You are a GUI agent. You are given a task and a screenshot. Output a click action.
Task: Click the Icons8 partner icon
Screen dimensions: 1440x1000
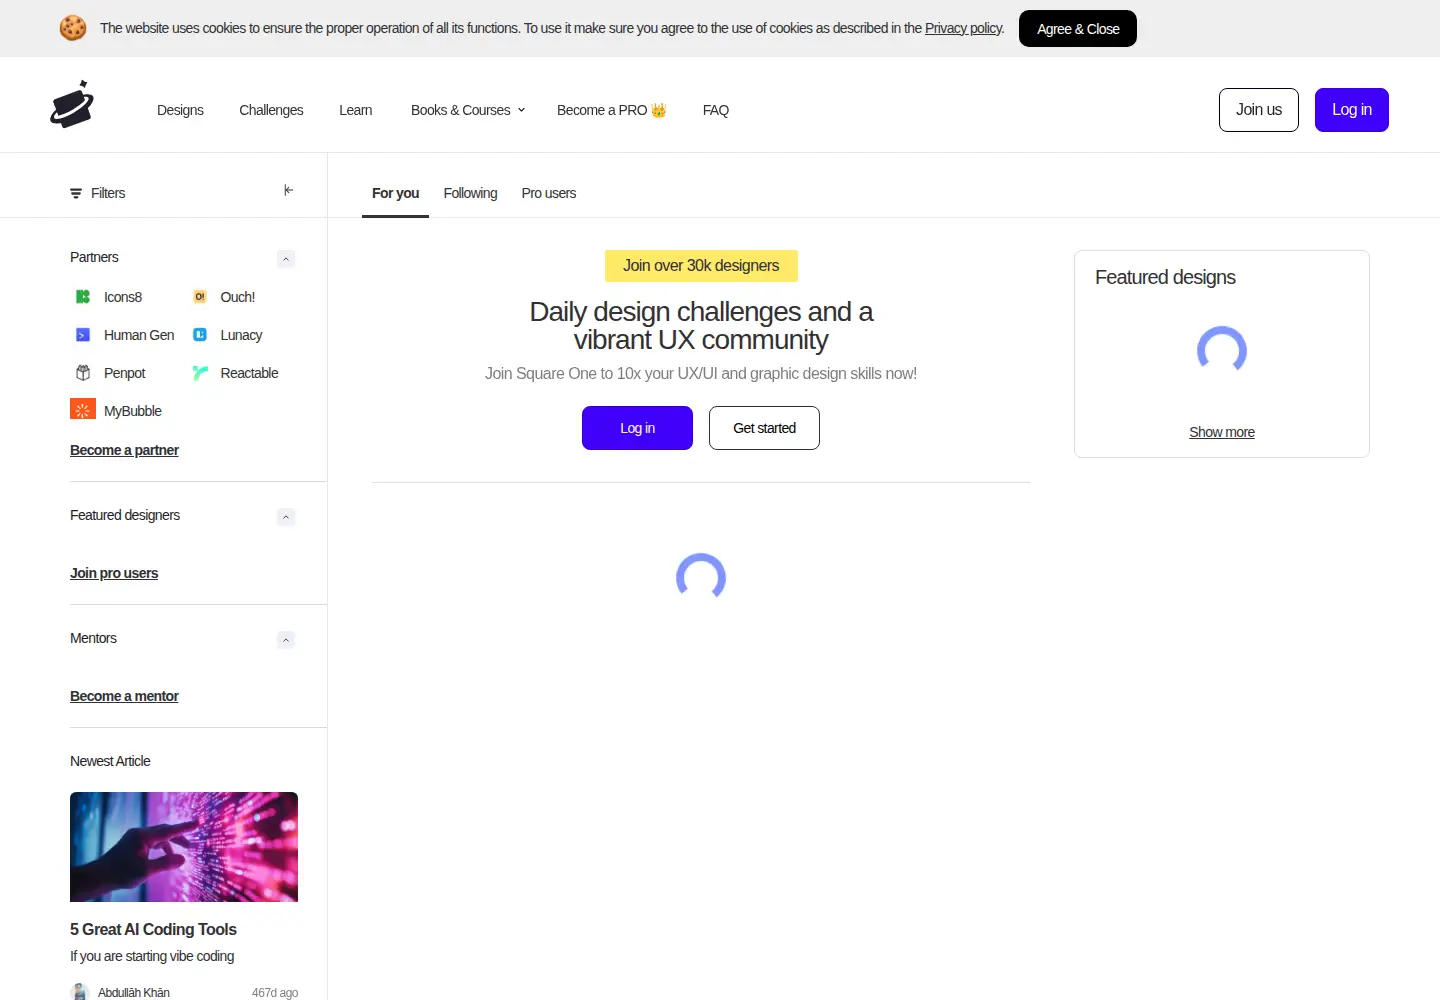pyautogui.click(x=83, y=297)
